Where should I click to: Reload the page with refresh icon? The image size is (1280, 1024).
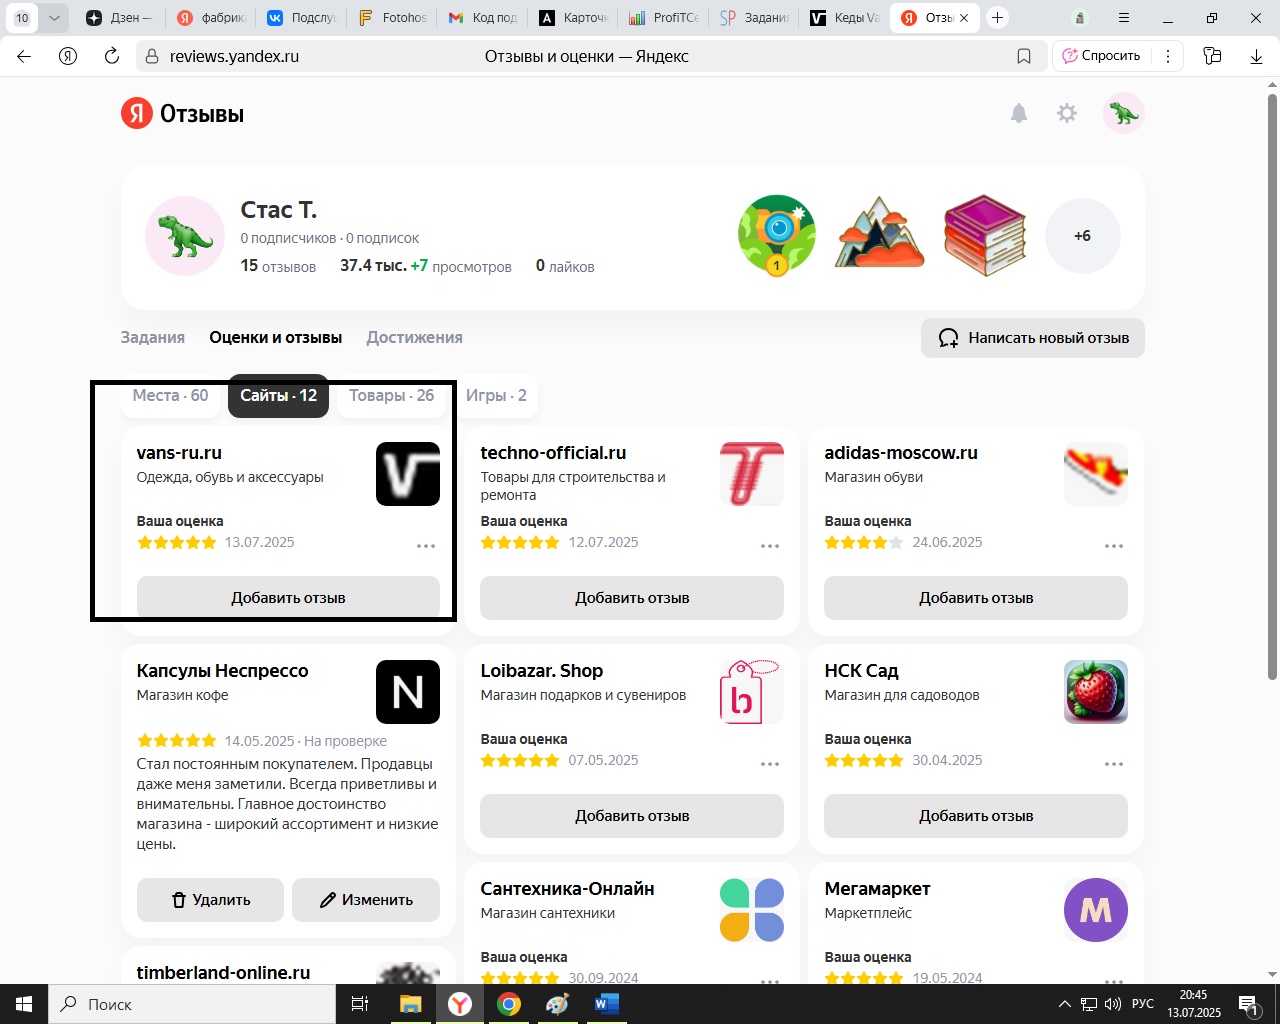coord(112,56)
